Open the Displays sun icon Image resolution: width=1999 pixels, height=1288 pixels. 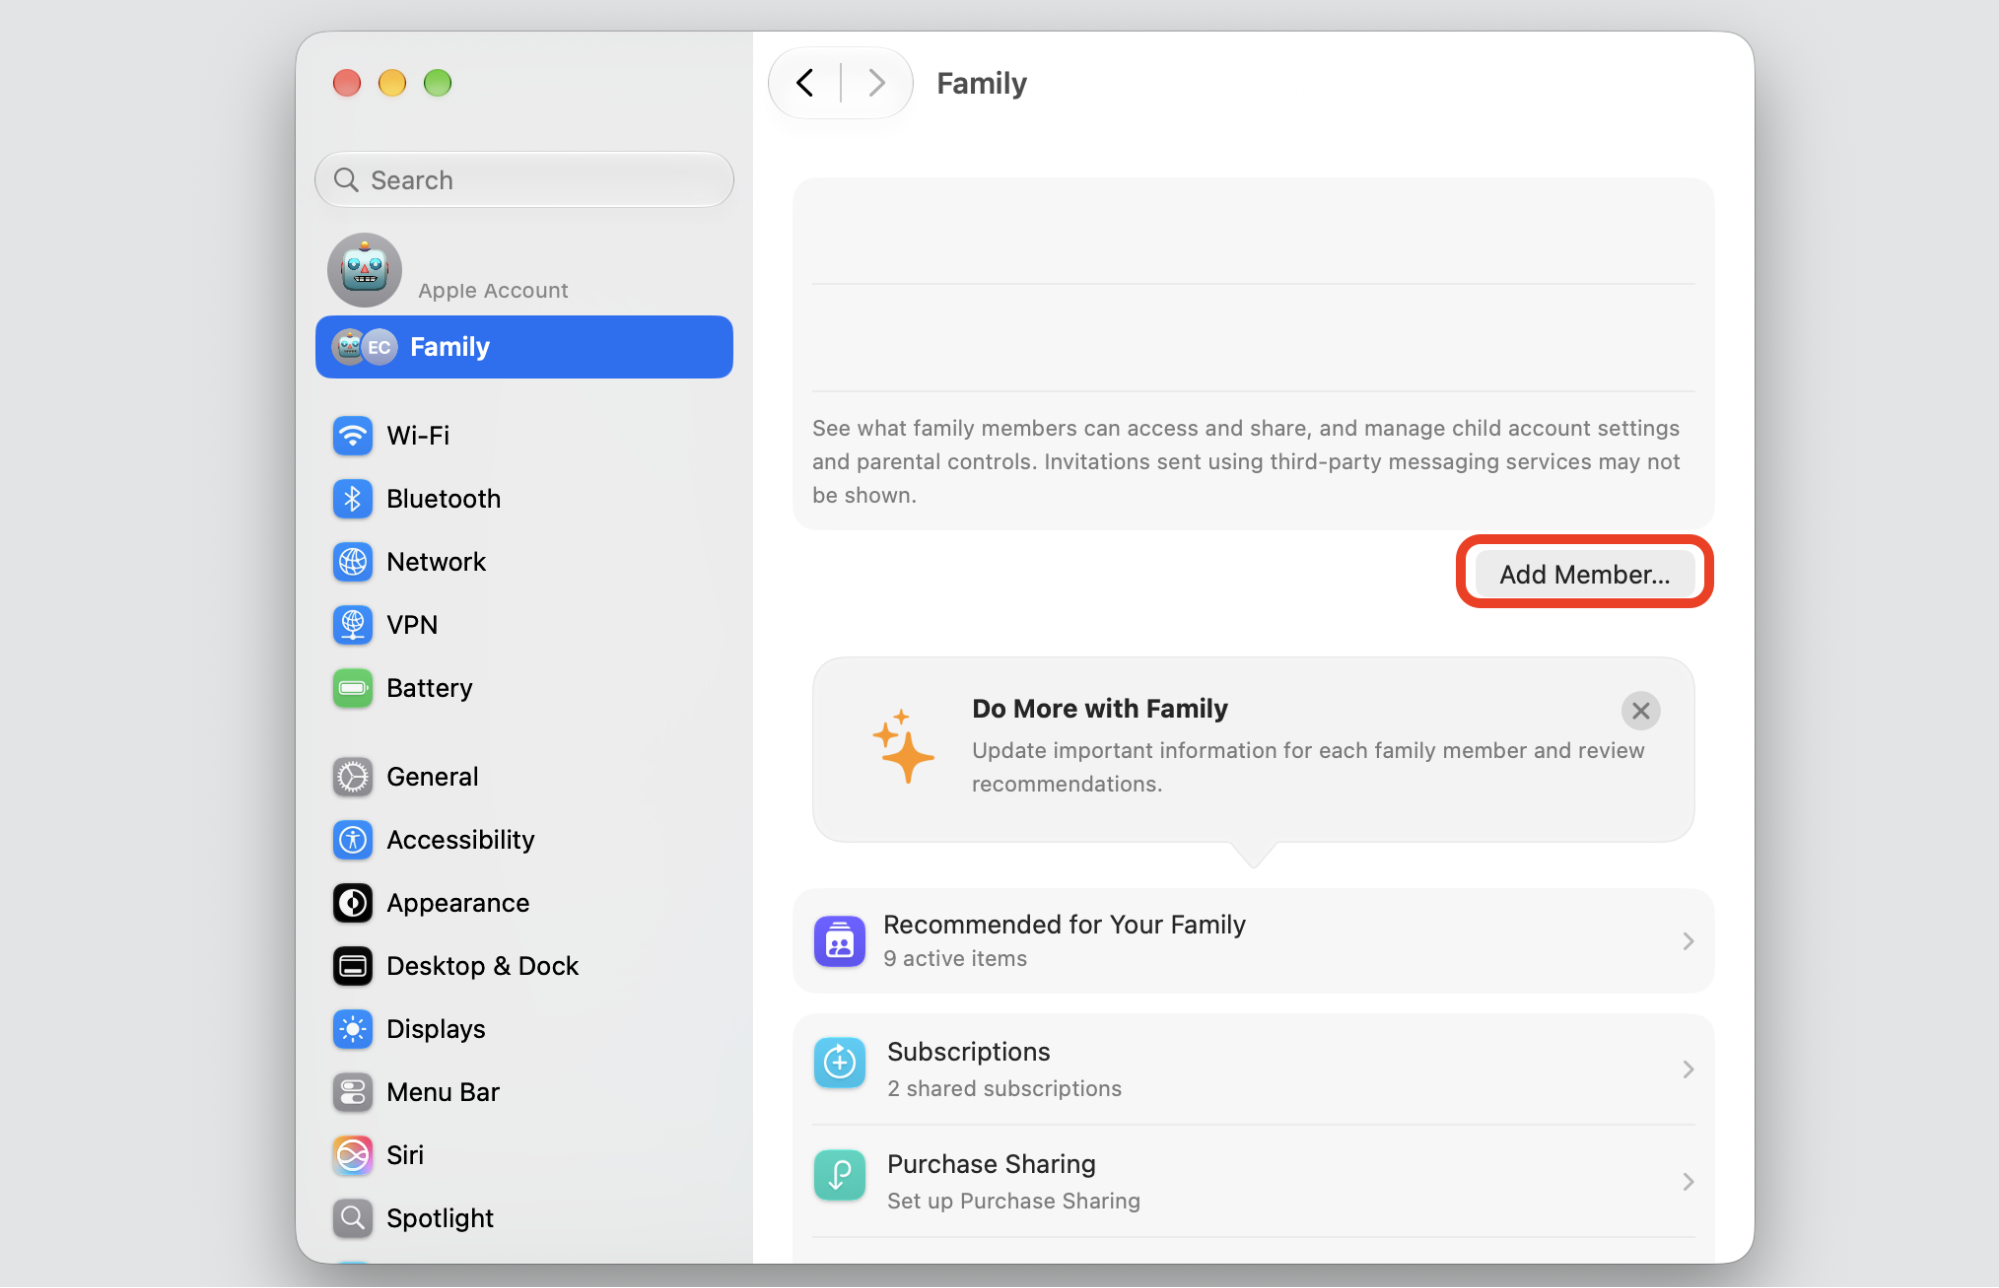click(352, 1029)
